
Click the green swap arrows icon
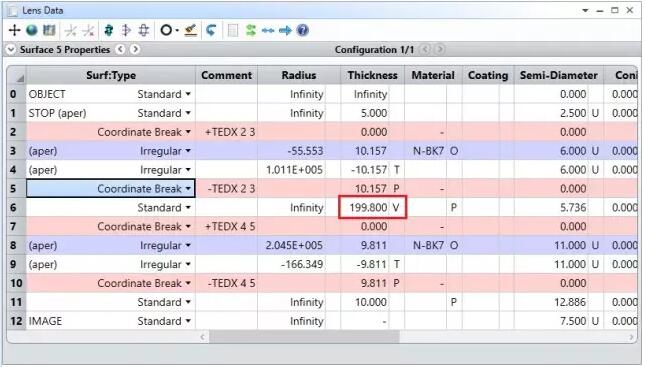(251, 30)
